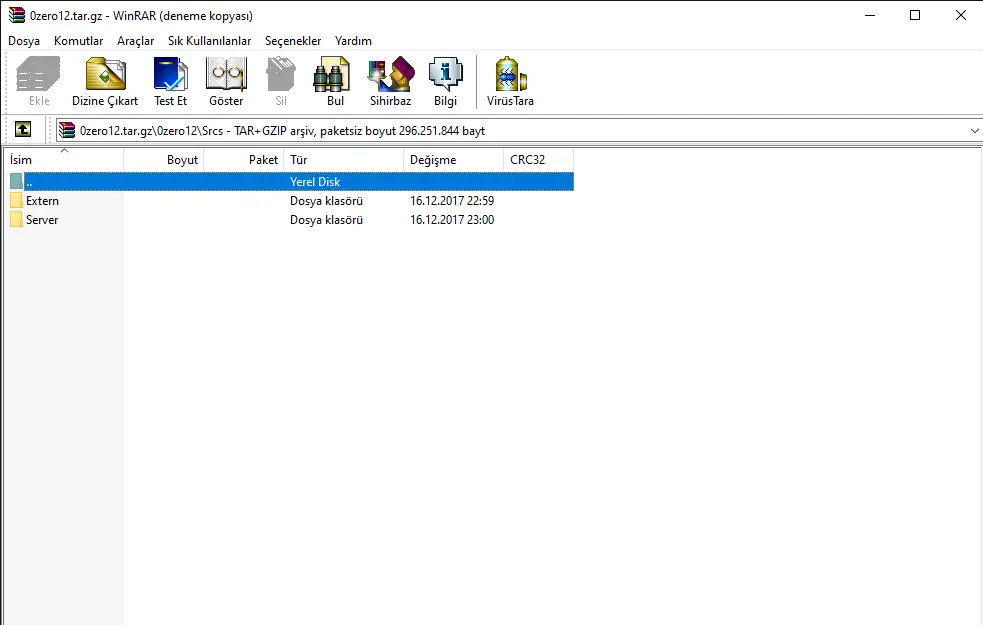Start VirüsTara virus scan
The height and width of the screenshot is (625, 983).
pos(510,81)
